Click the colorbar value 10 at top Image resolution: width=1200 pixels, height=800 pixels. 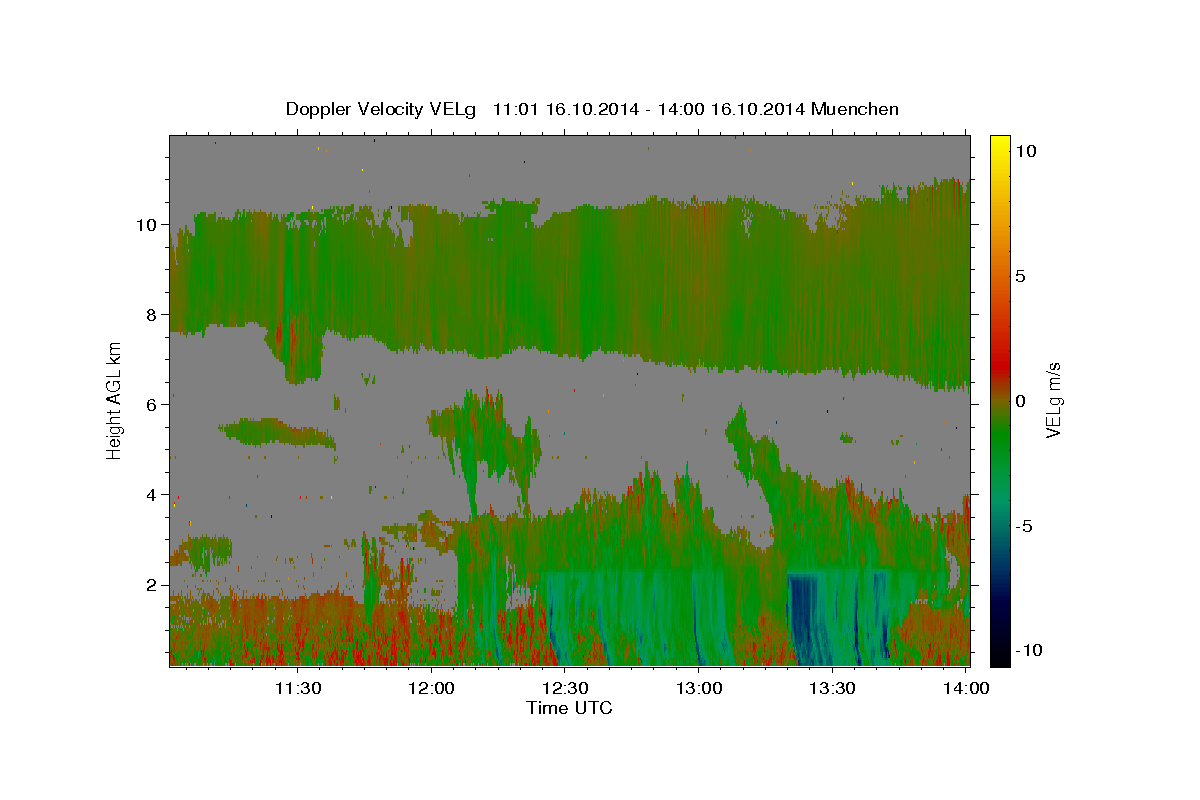click(1026, 151)
